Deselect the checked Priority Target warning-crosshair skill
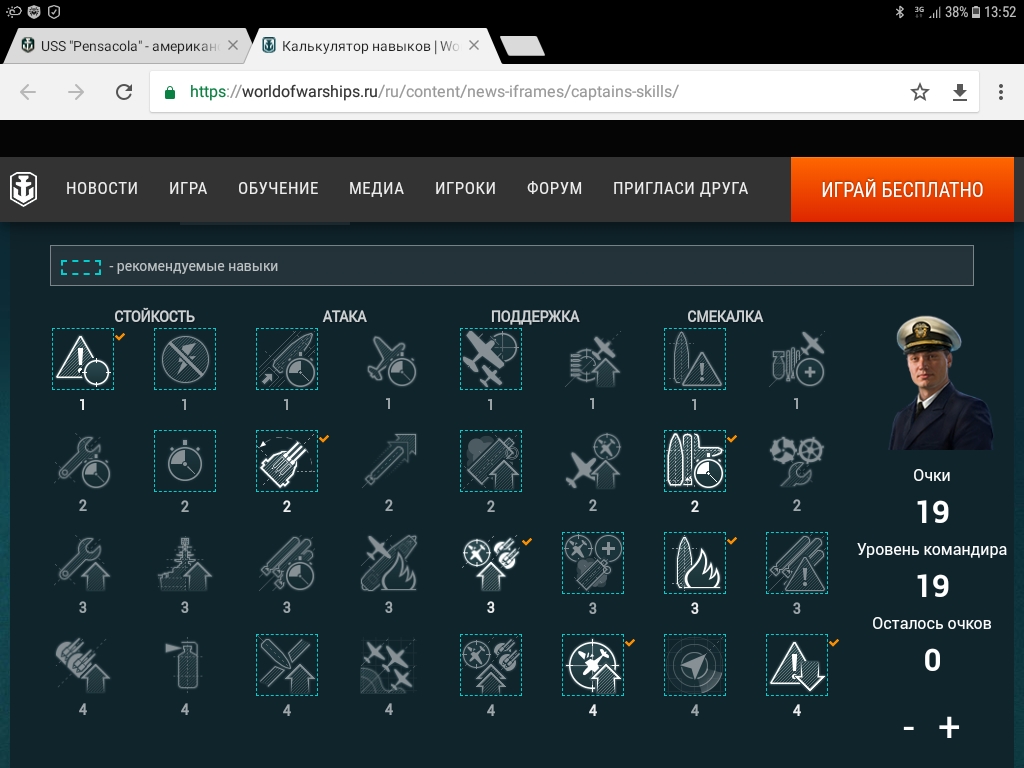Image resolution: width=1024 pixels, height=768 pixels. [x=83, y=359]
